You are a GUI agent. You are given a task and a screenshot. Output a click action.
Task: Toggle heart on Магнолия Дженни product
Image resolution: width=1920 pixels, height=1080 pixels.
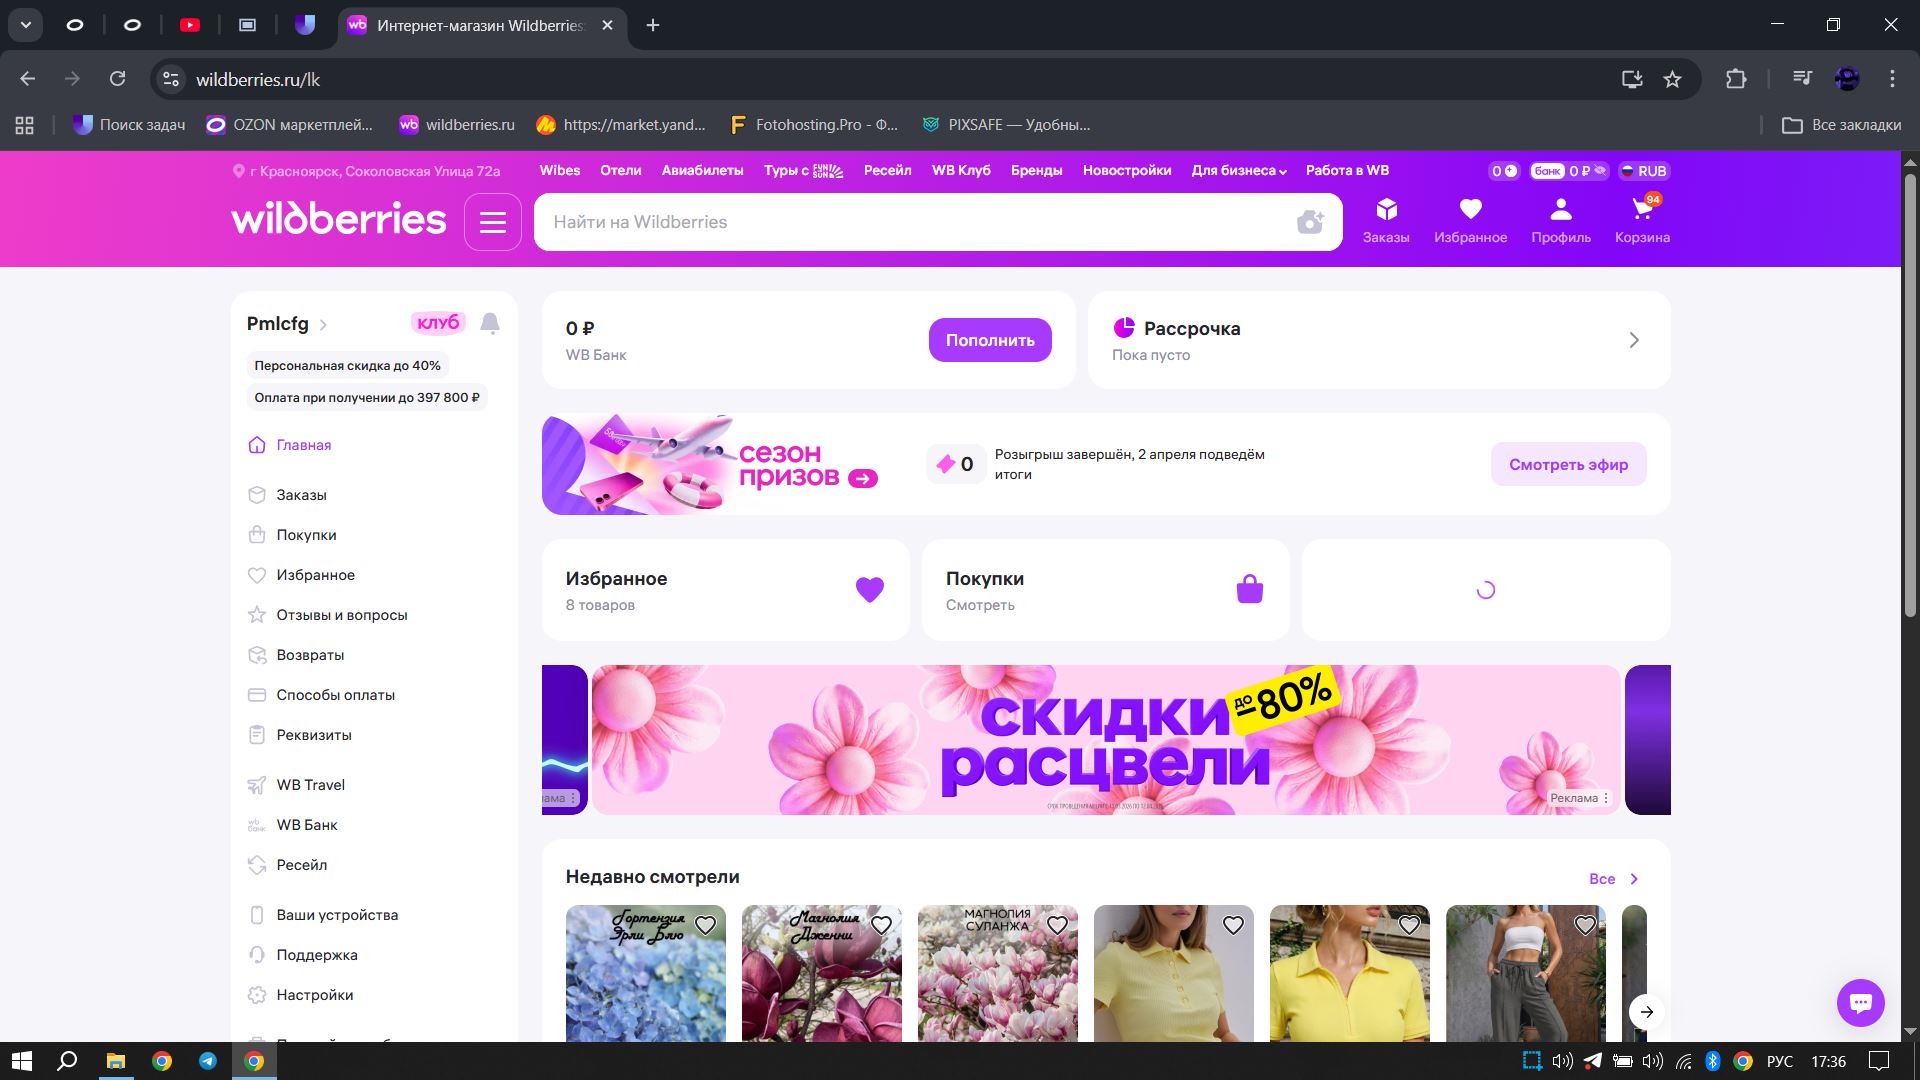pyautogui.click(x=881, y=926)
